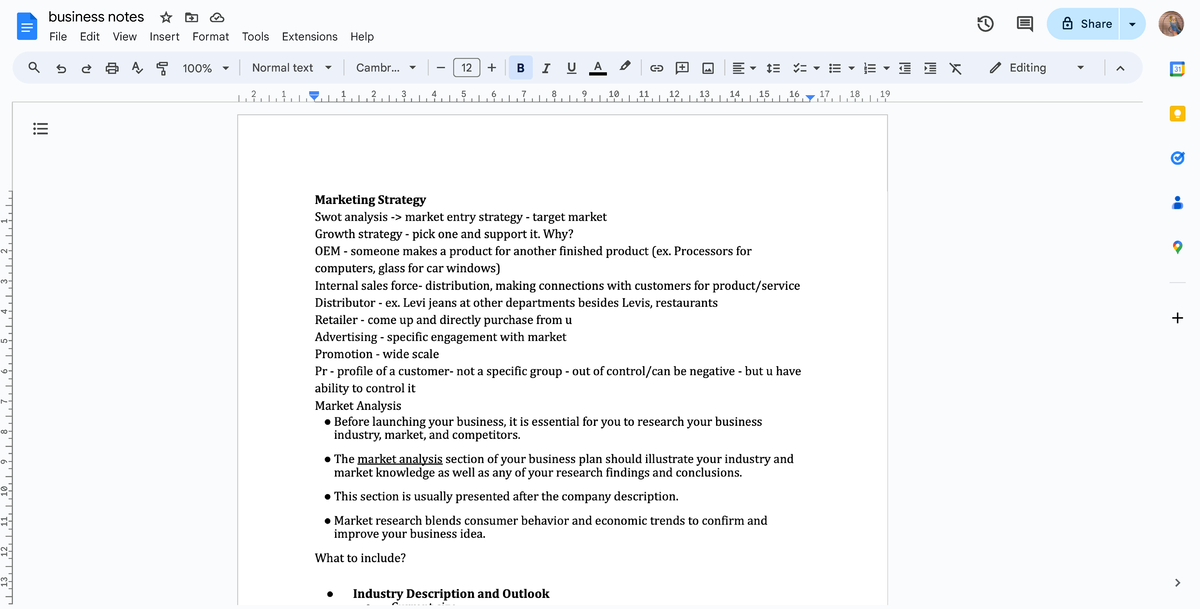Open the Normal text style dropdown

click(291, 67)
